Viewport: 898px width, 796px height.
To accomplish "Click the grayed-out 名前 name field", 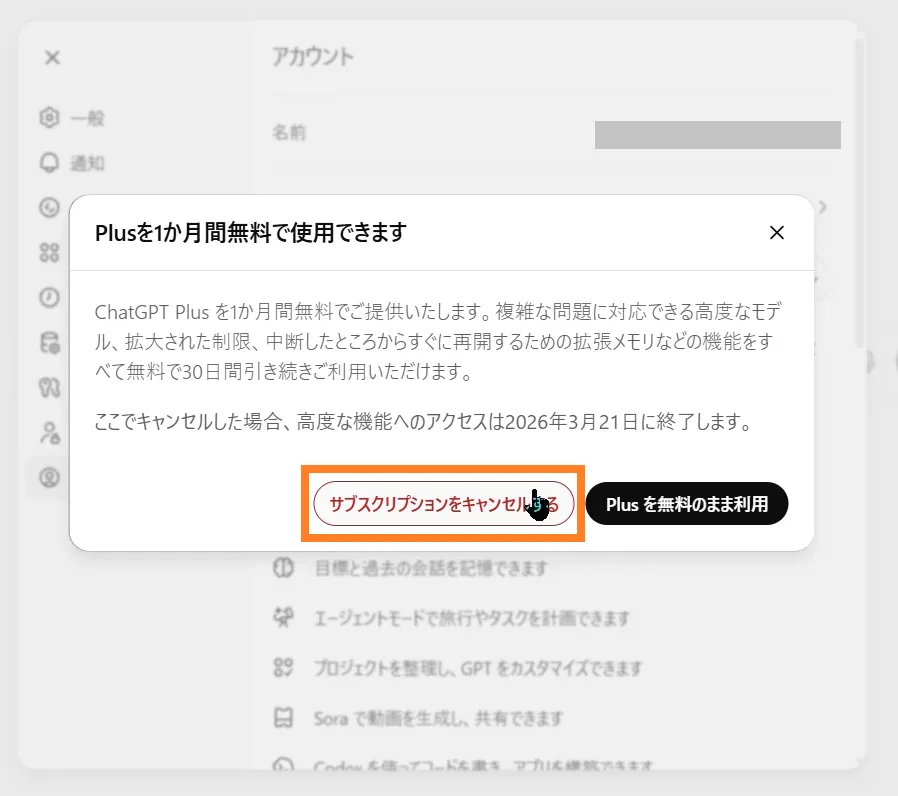I will point(718,135).
